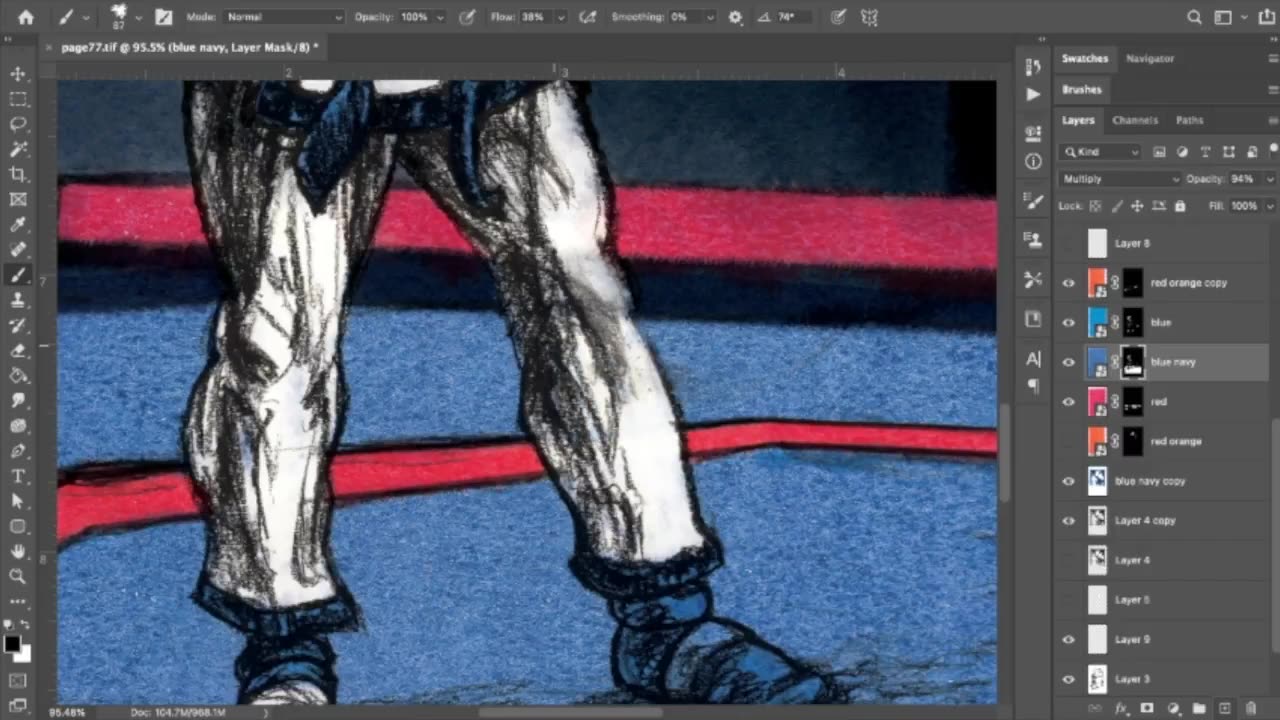Select the Layer 4 copy layer

click(1145, 520)
